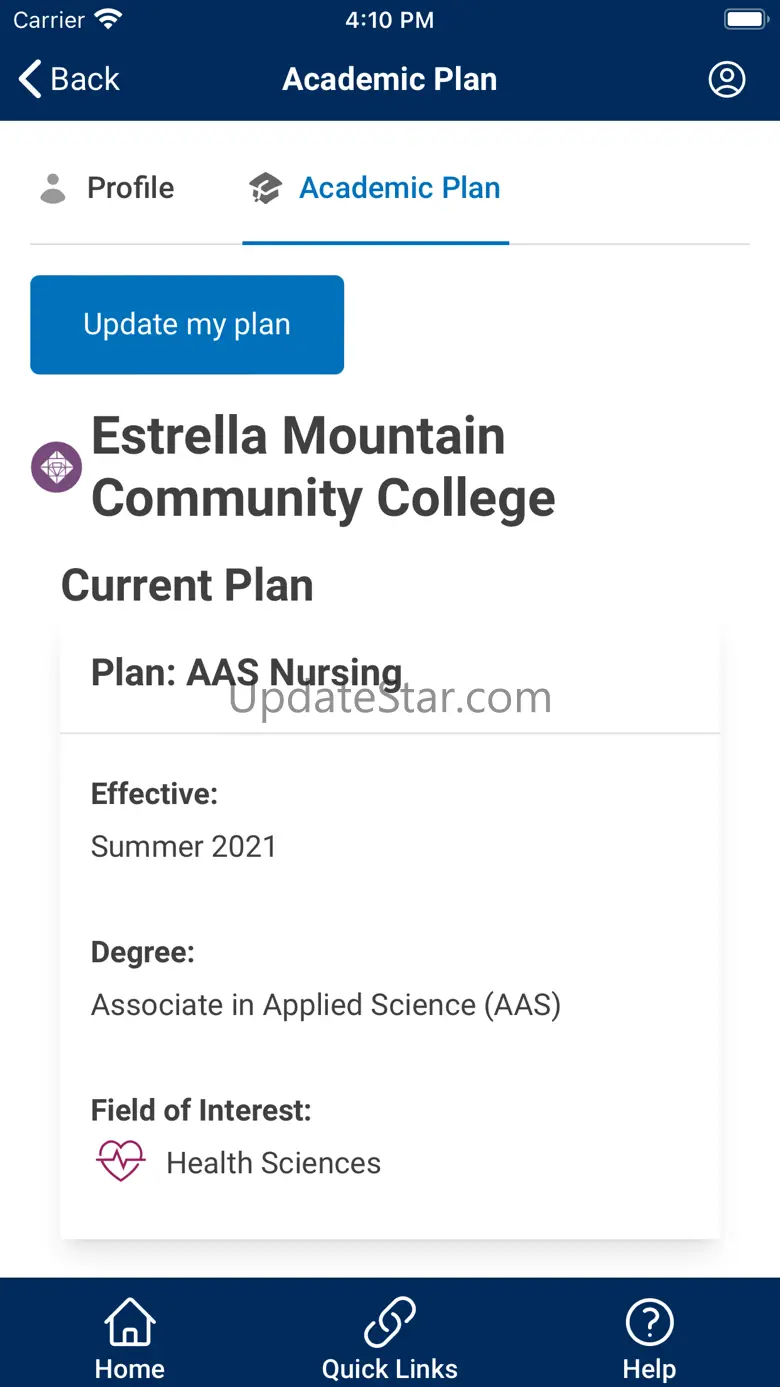Click the gray person Profile icon
The width and height of the screenshot is (780, 1387).
tap(53, 188)
